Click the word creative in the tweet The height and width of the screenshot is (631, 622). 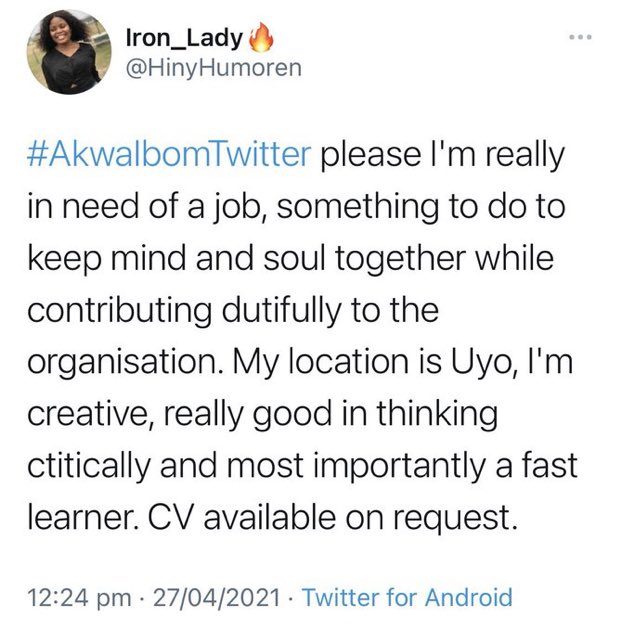(92, 414)
